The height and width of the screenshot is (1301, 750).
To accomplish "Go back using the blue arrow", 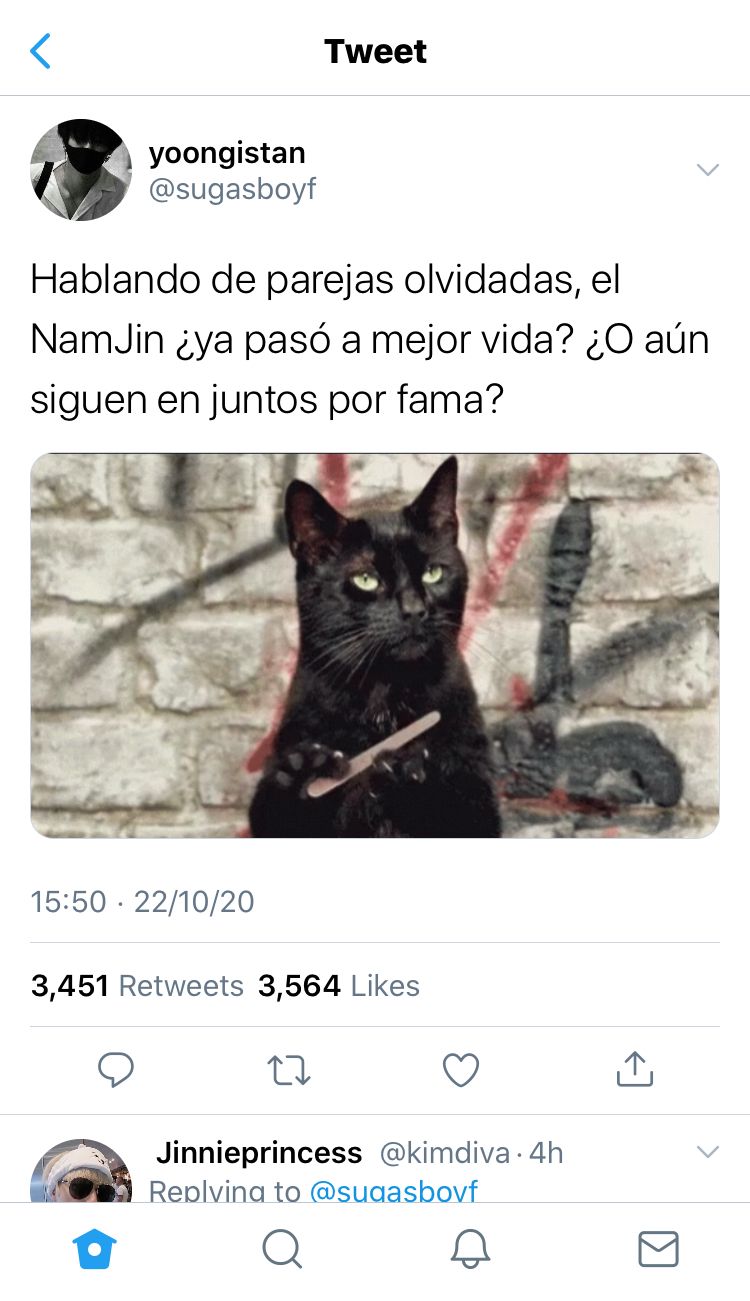I will (40, 51).
